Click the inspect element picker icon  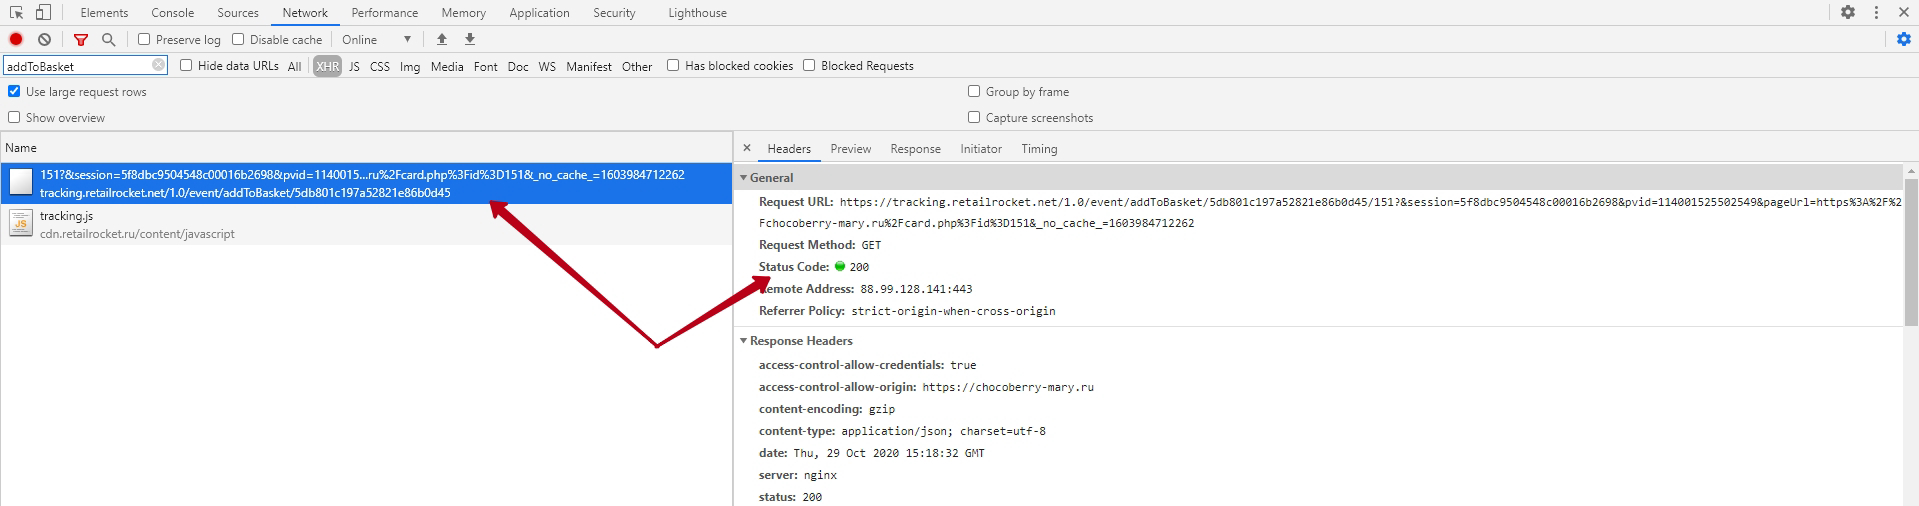tap(16, 13)
